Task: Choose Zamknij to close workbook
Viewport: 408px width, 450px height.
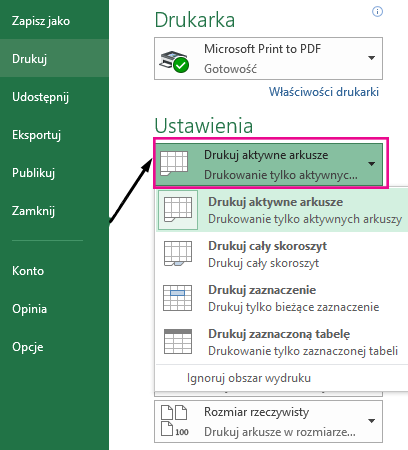Action: pos(33,211)
